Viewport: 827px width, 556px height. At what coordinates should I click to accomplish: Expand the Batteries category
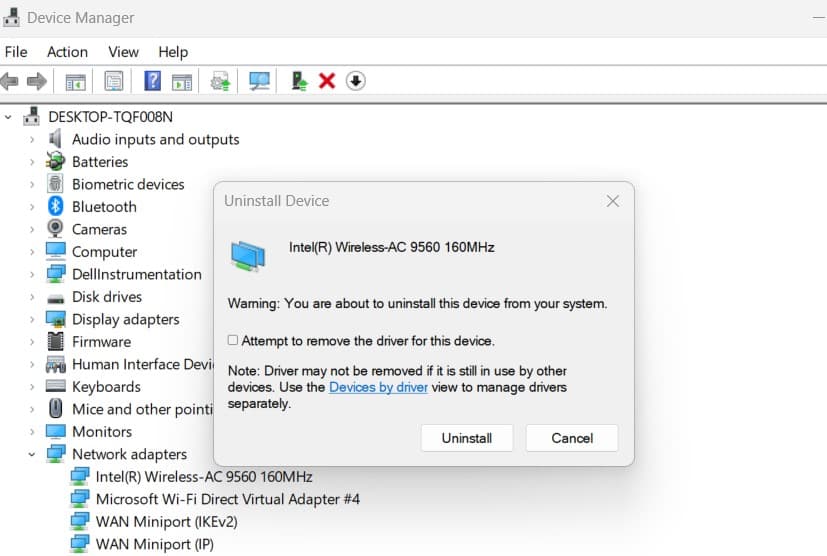coord(32,162)
